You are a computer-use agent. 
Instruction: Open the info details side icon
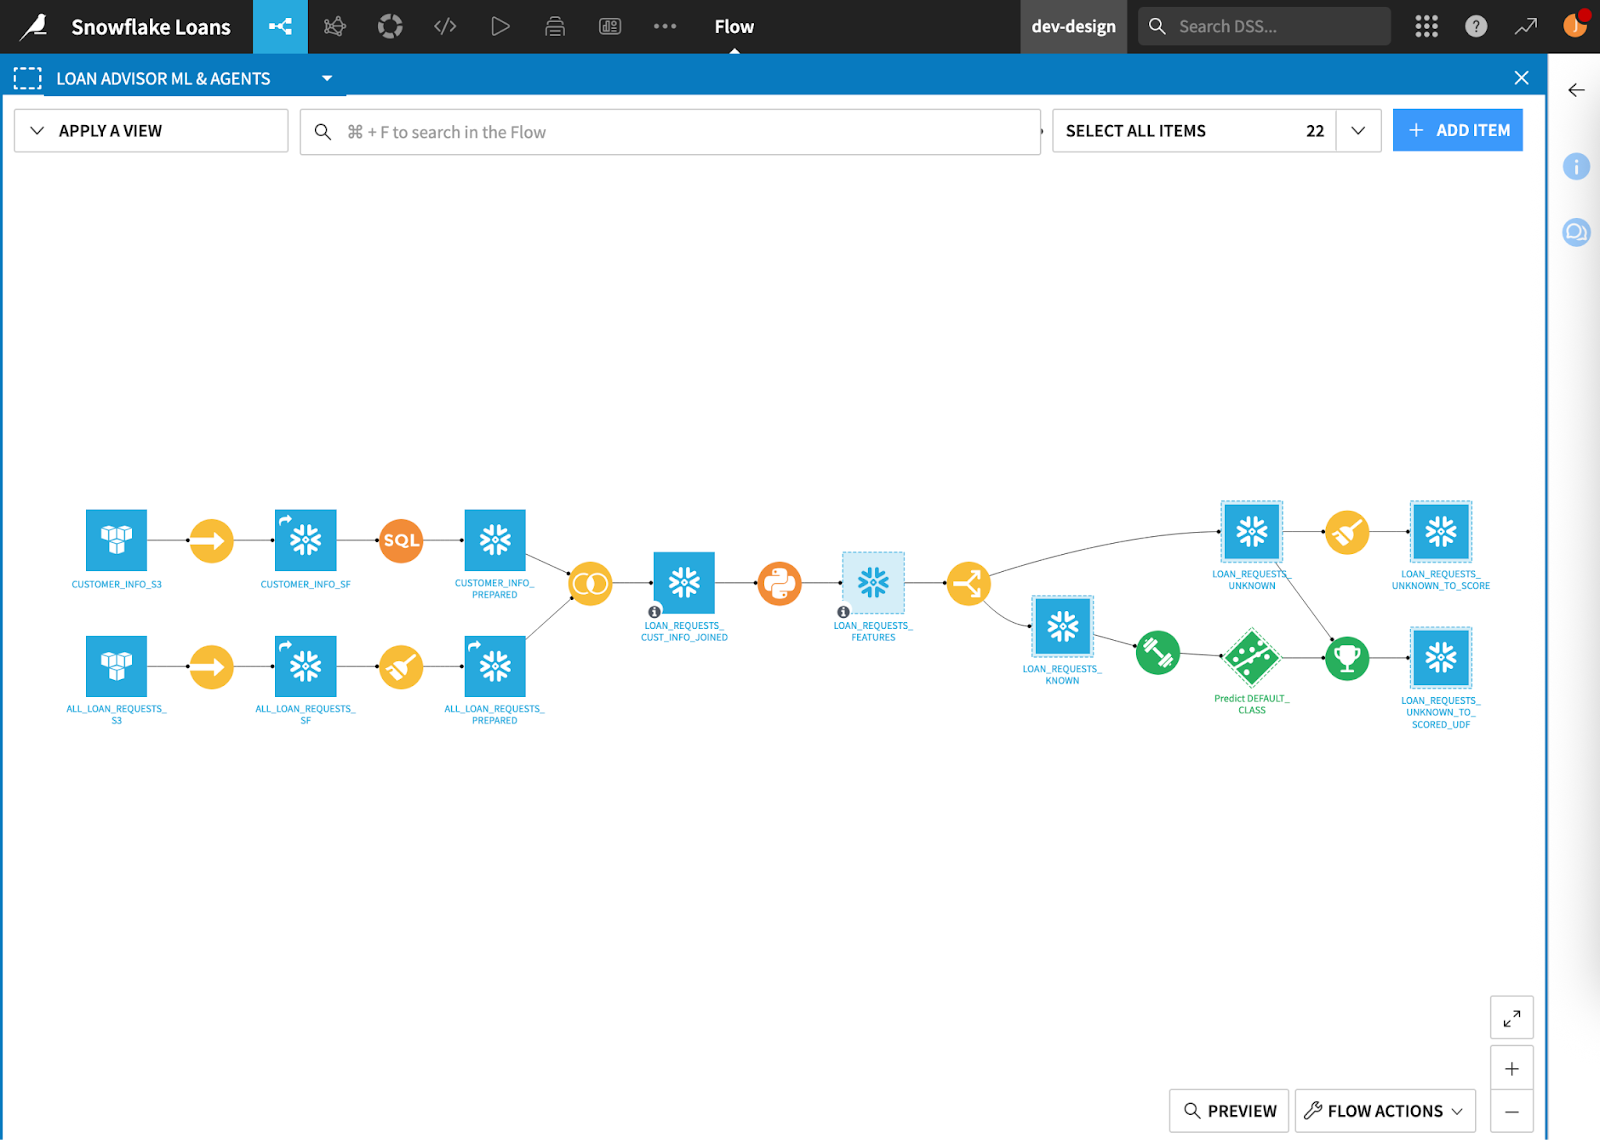(1576, 166)
